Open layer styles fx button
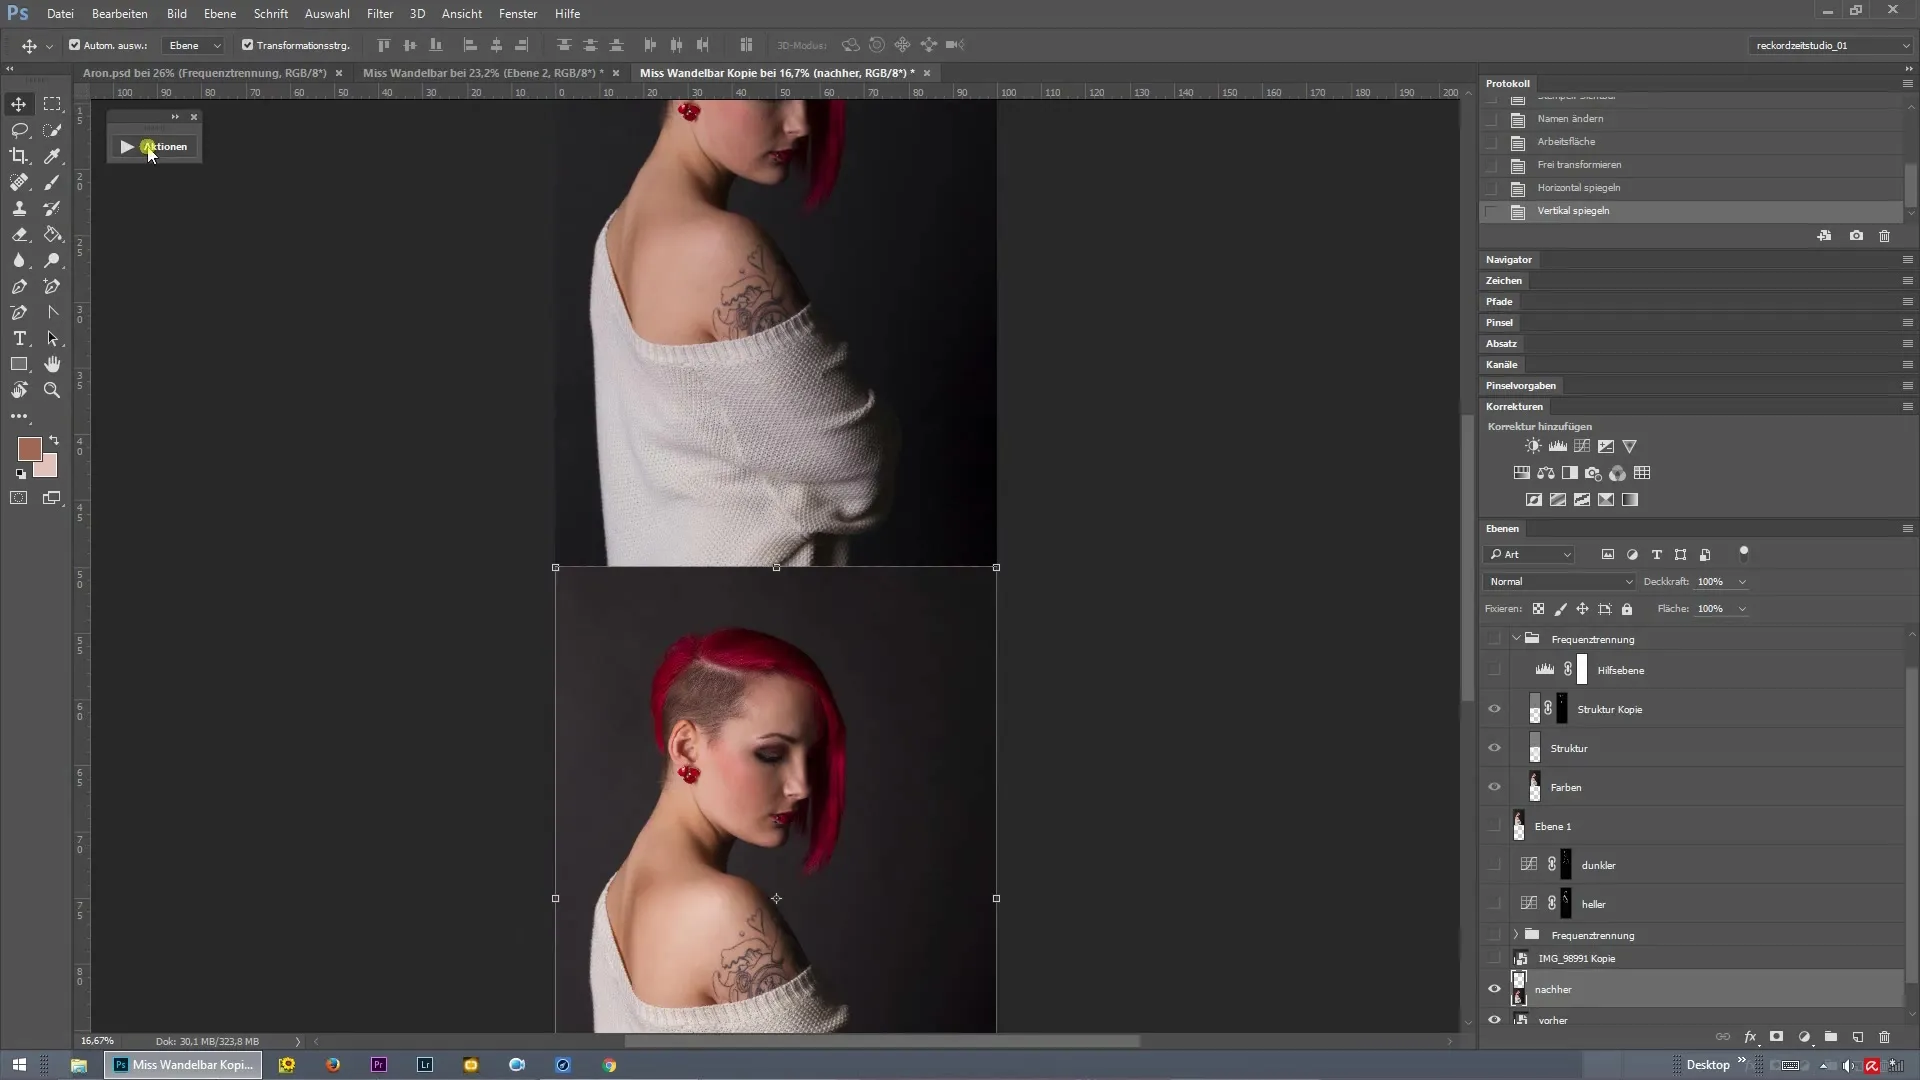This screenshot has height=1080, width=1920. [1750, 1037]
